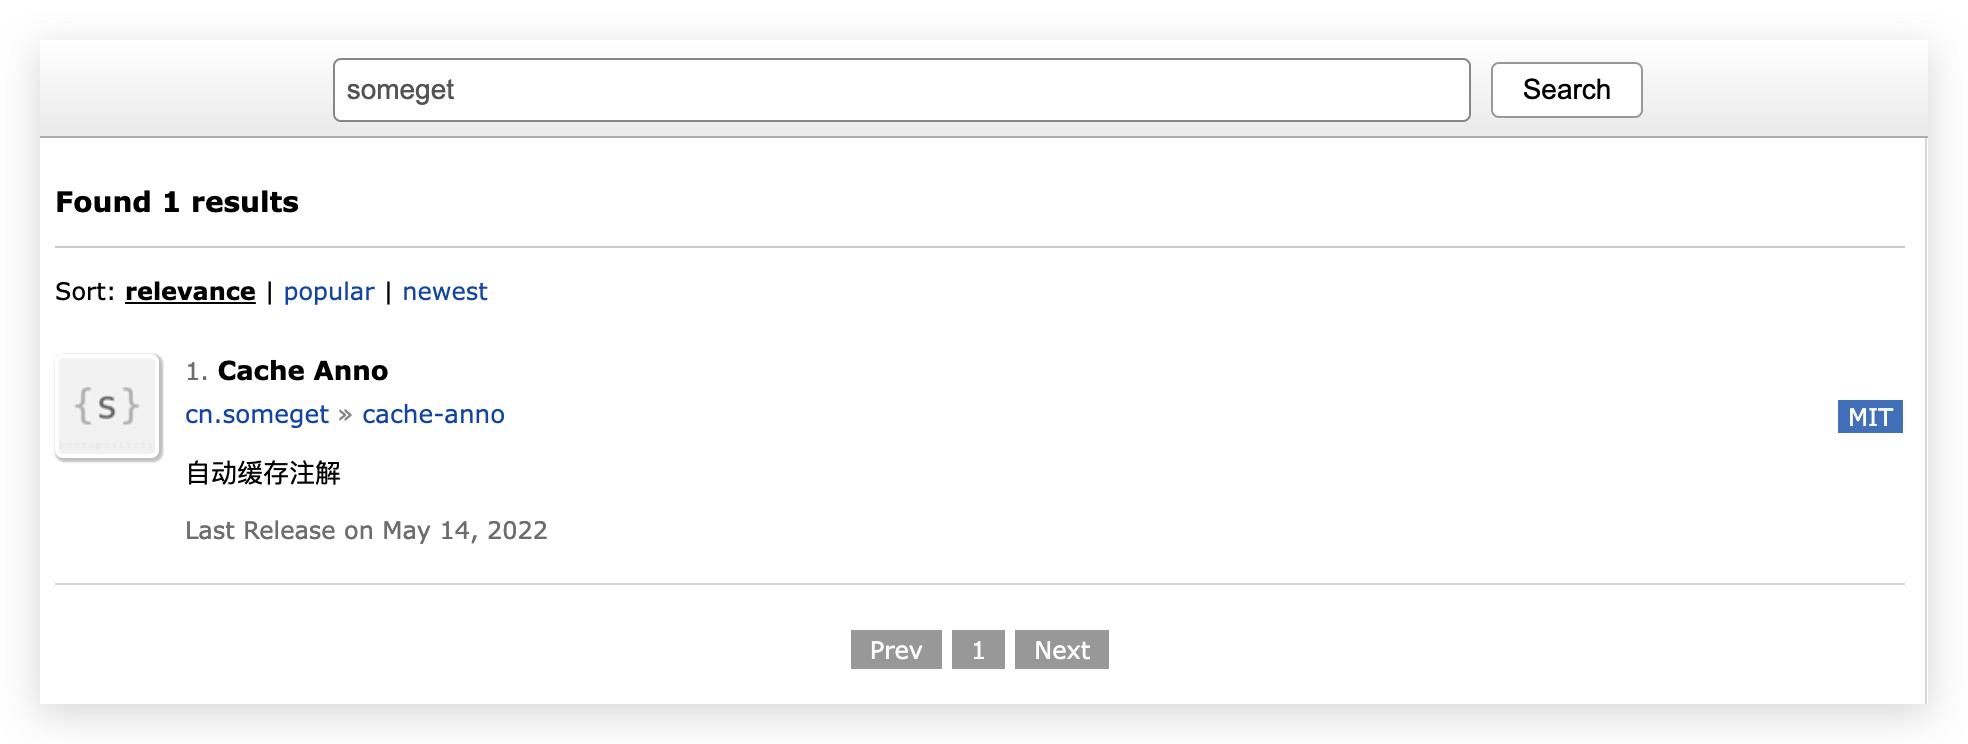Select page 1 in pagination
1968x744 pixels.
[978, 650]
